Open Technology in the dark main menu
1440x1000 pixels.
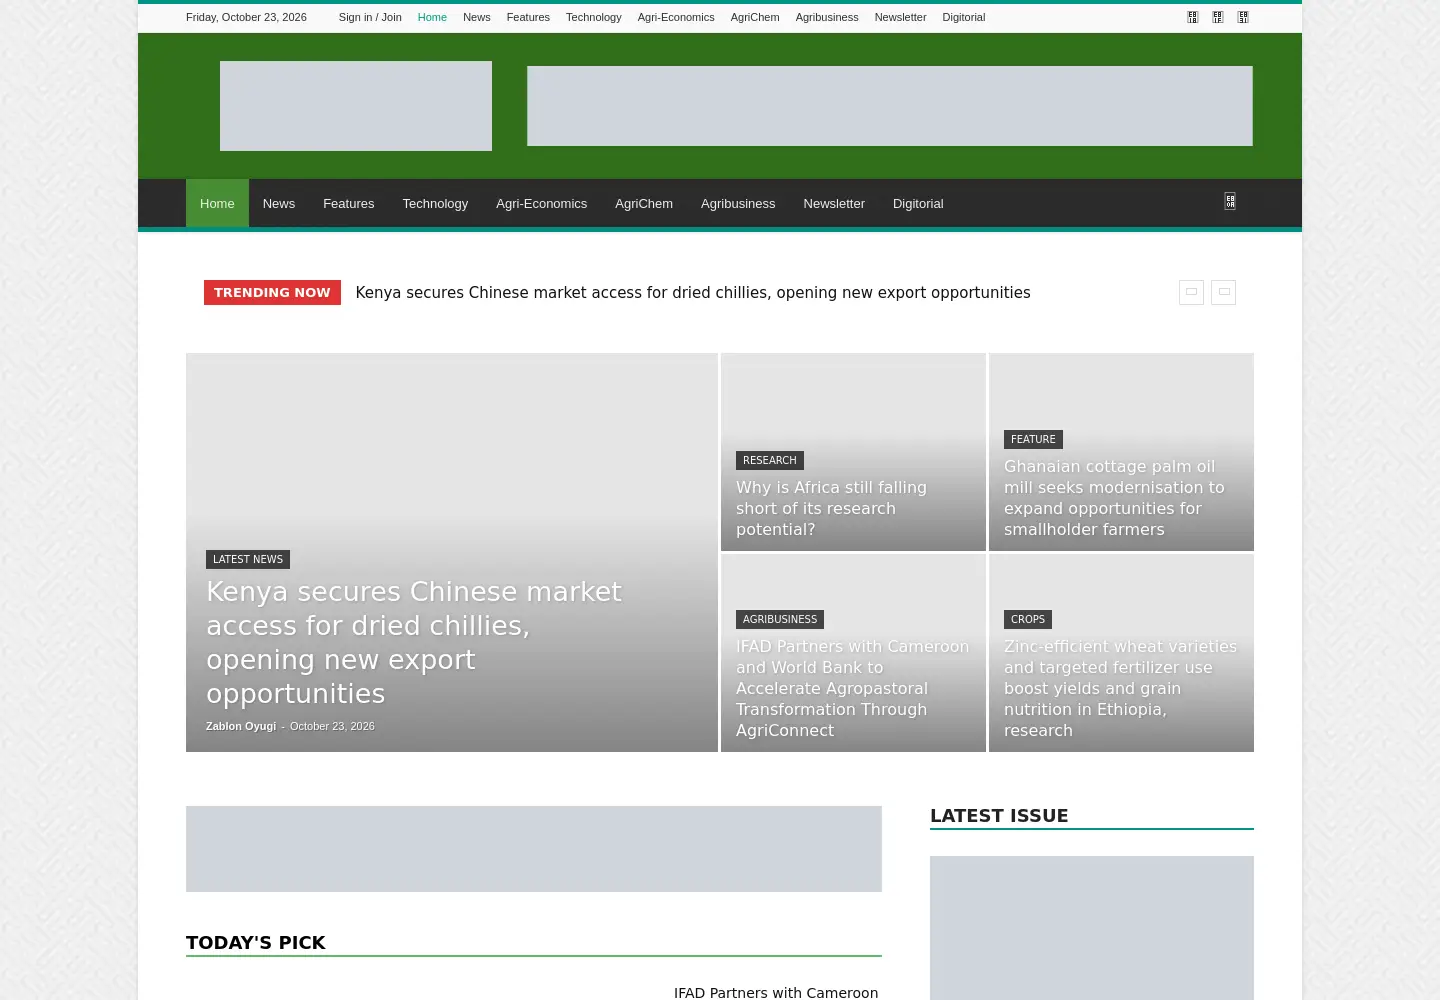(x=435, y=203)
